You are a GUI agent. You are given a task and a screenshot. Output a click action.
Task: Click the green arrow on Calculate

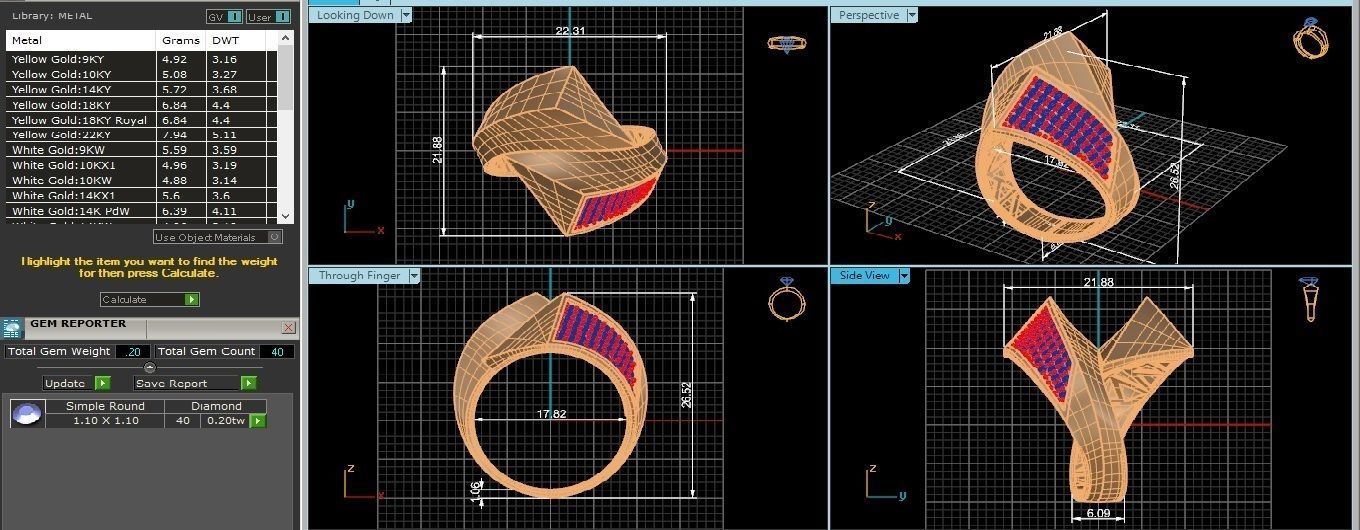tap(192, 299)
